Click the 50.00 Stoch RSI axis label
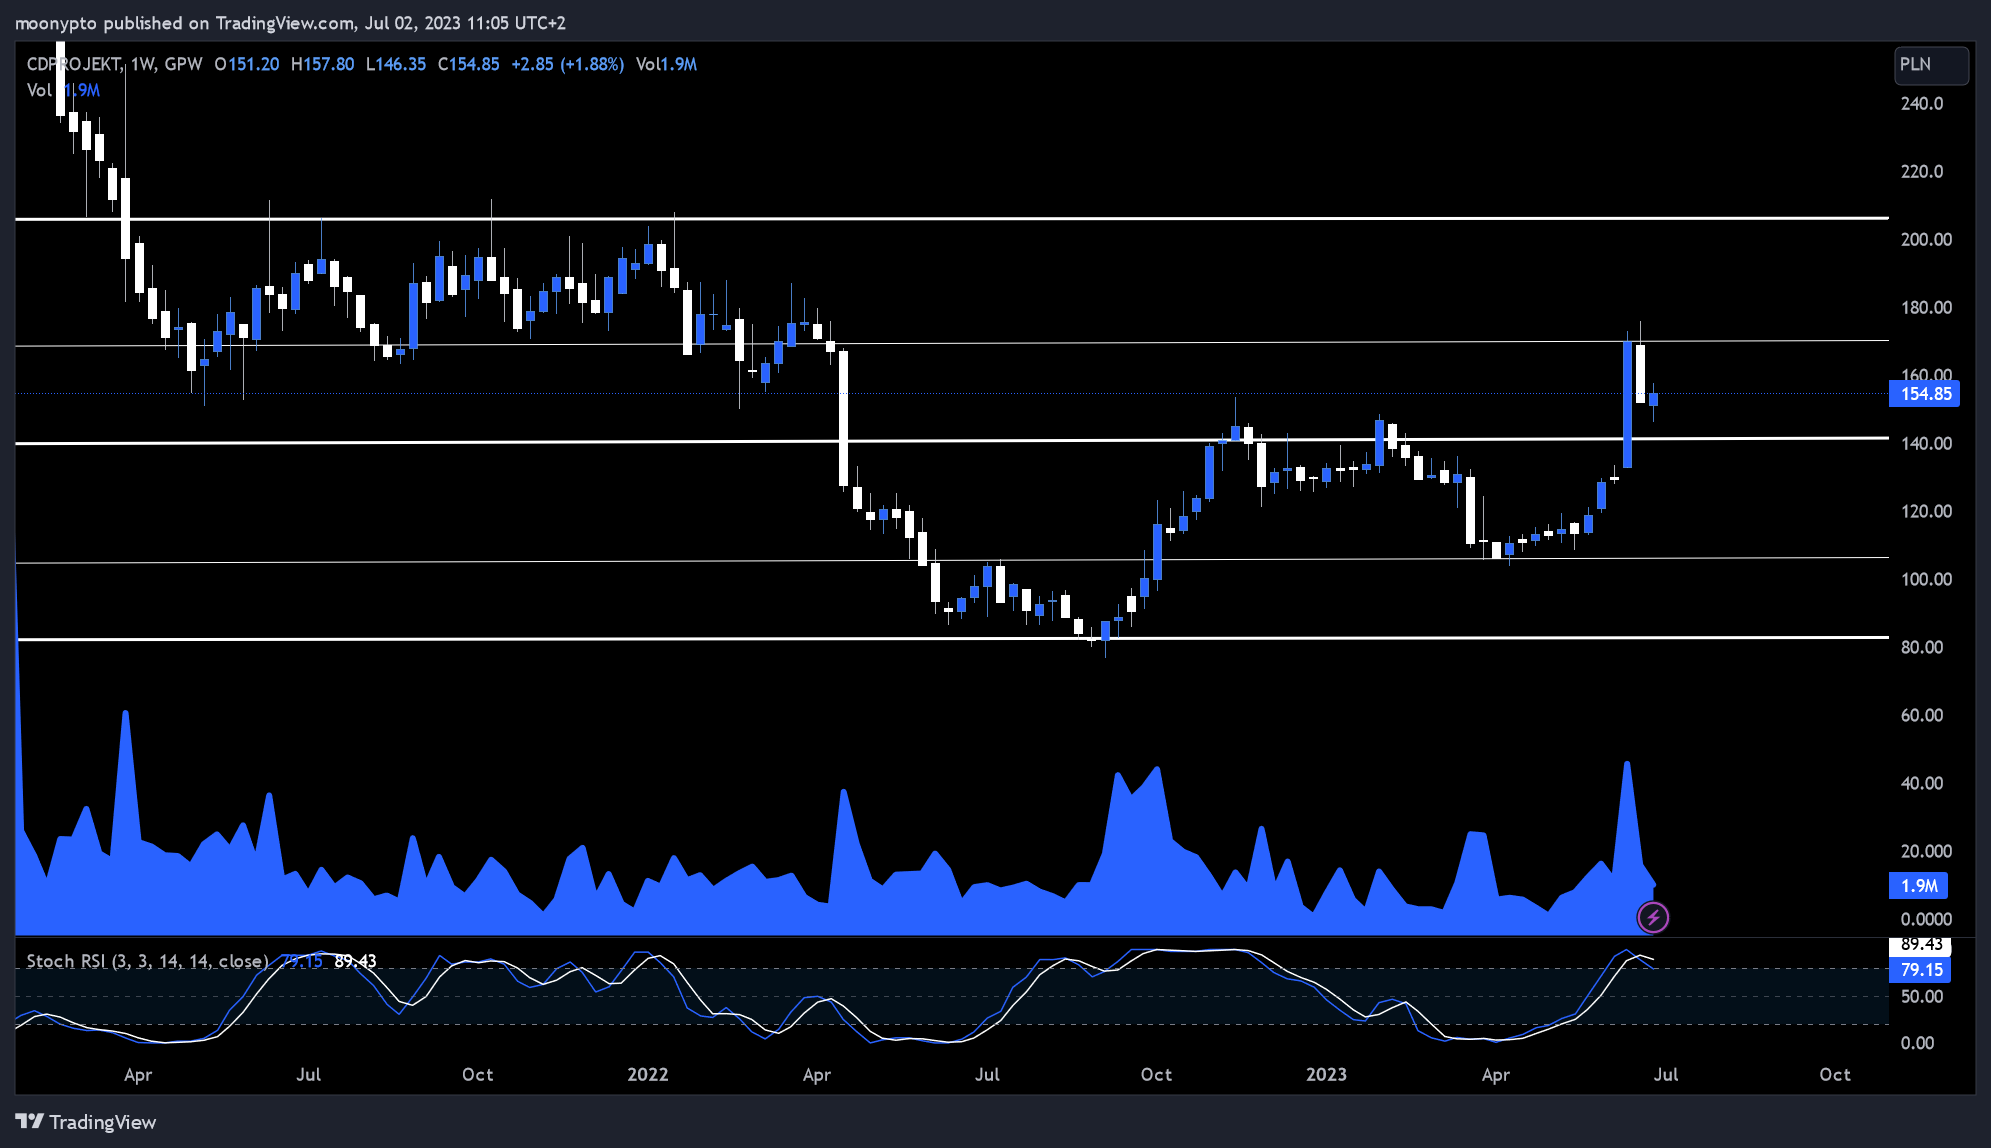1991x1148 pixels. click(1921, 997)
